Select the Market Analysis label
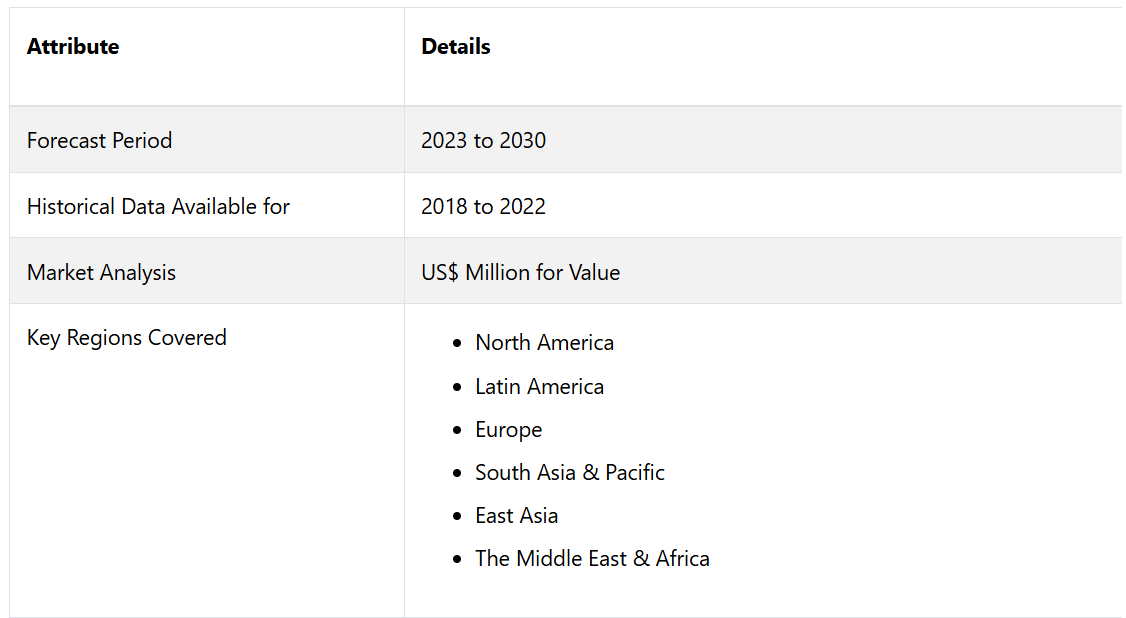 tap(101, 273)
